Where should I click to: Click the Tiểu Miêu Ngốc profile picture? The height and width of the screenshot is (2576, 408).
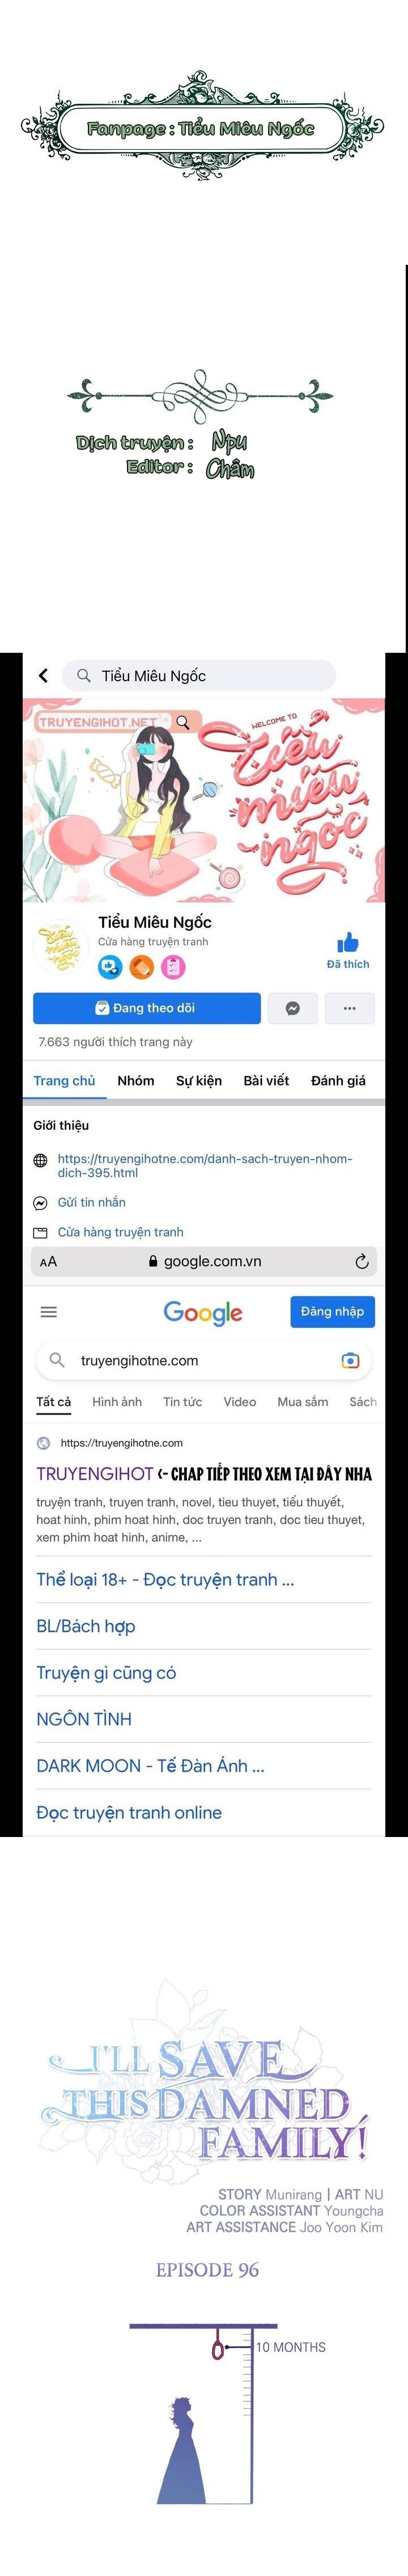click(x=61, y=945)
